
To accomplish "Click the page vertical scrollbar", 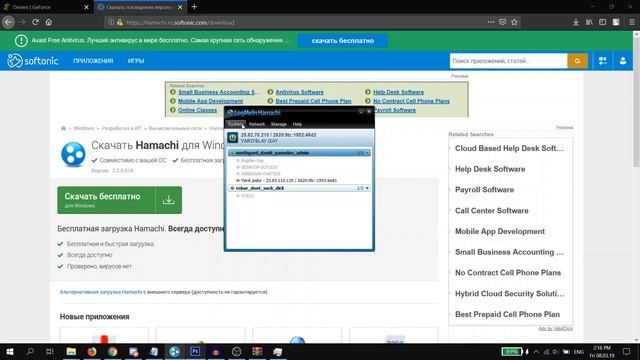I will click(x=636, y=102).
